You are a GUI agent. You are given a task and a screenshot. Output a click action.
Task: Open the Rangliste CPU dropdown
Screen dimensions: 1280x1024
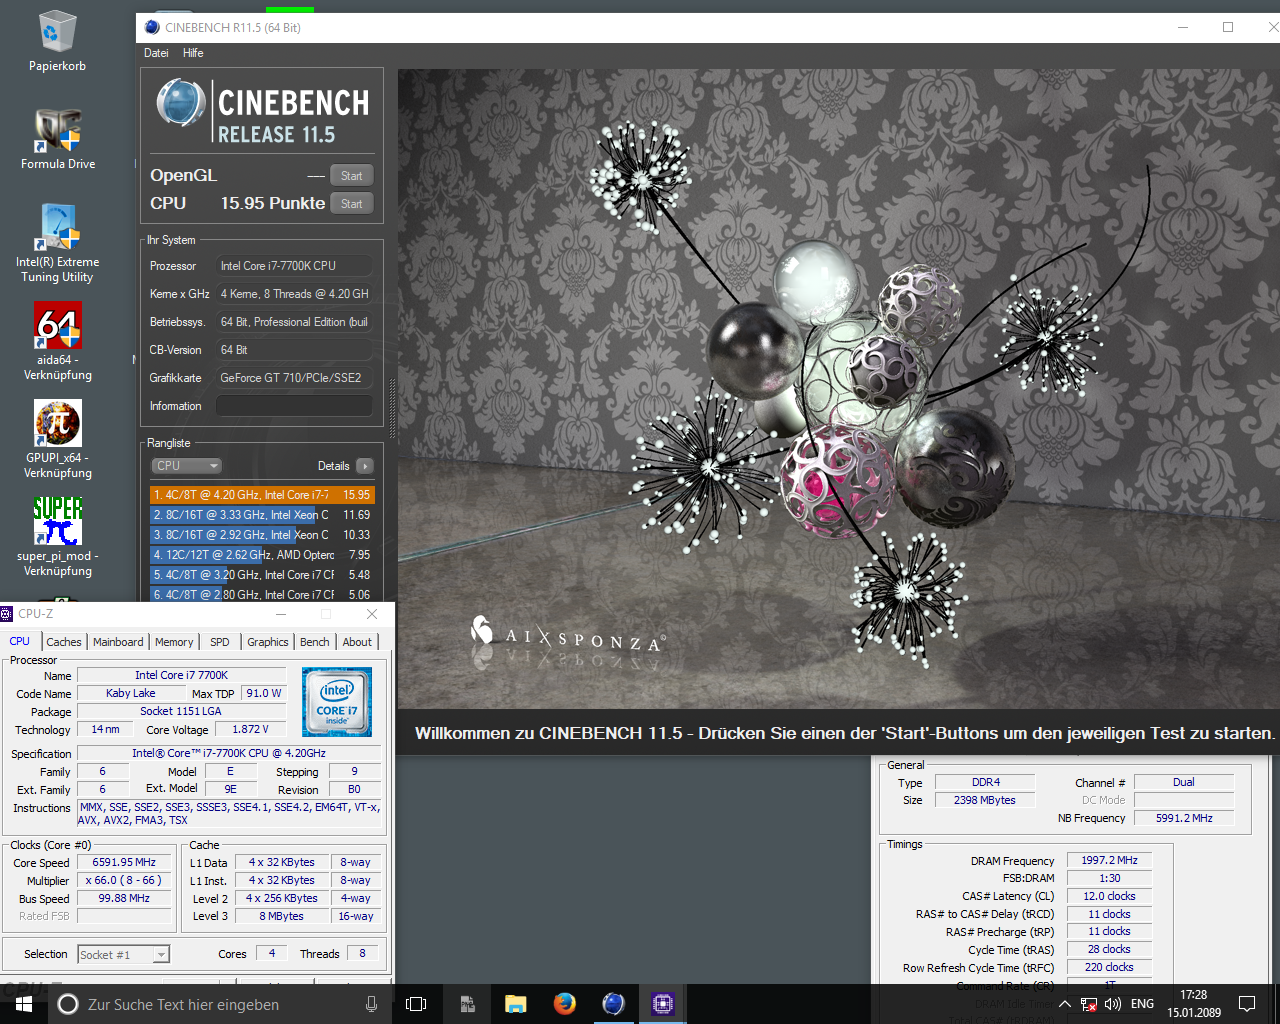tap(186, 466)
